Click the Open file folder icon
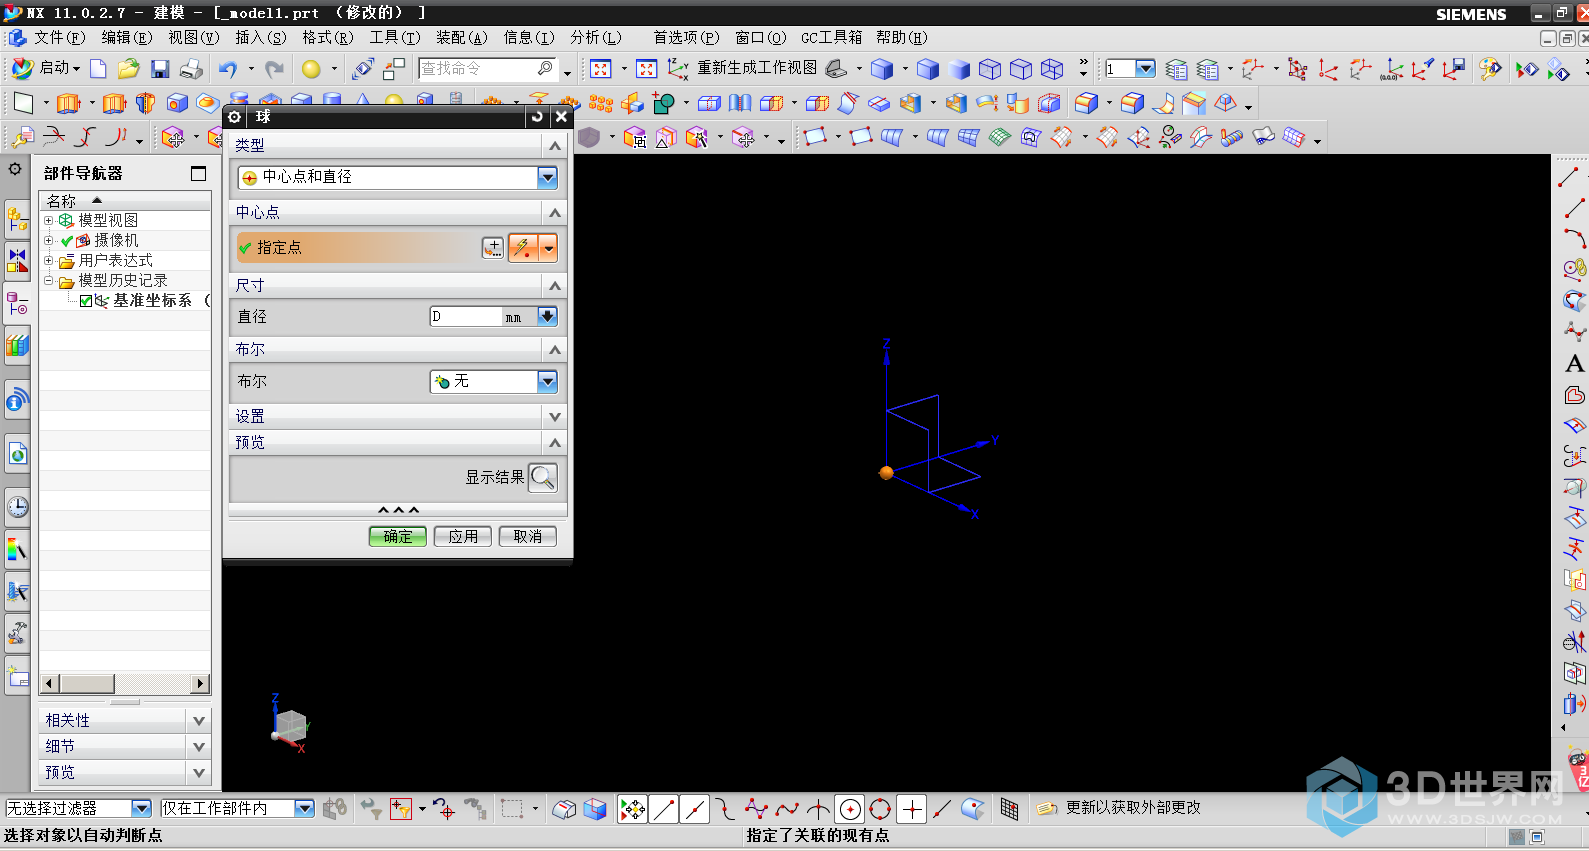This screenshot has height=851, width=1589. [x=128, y=69]
